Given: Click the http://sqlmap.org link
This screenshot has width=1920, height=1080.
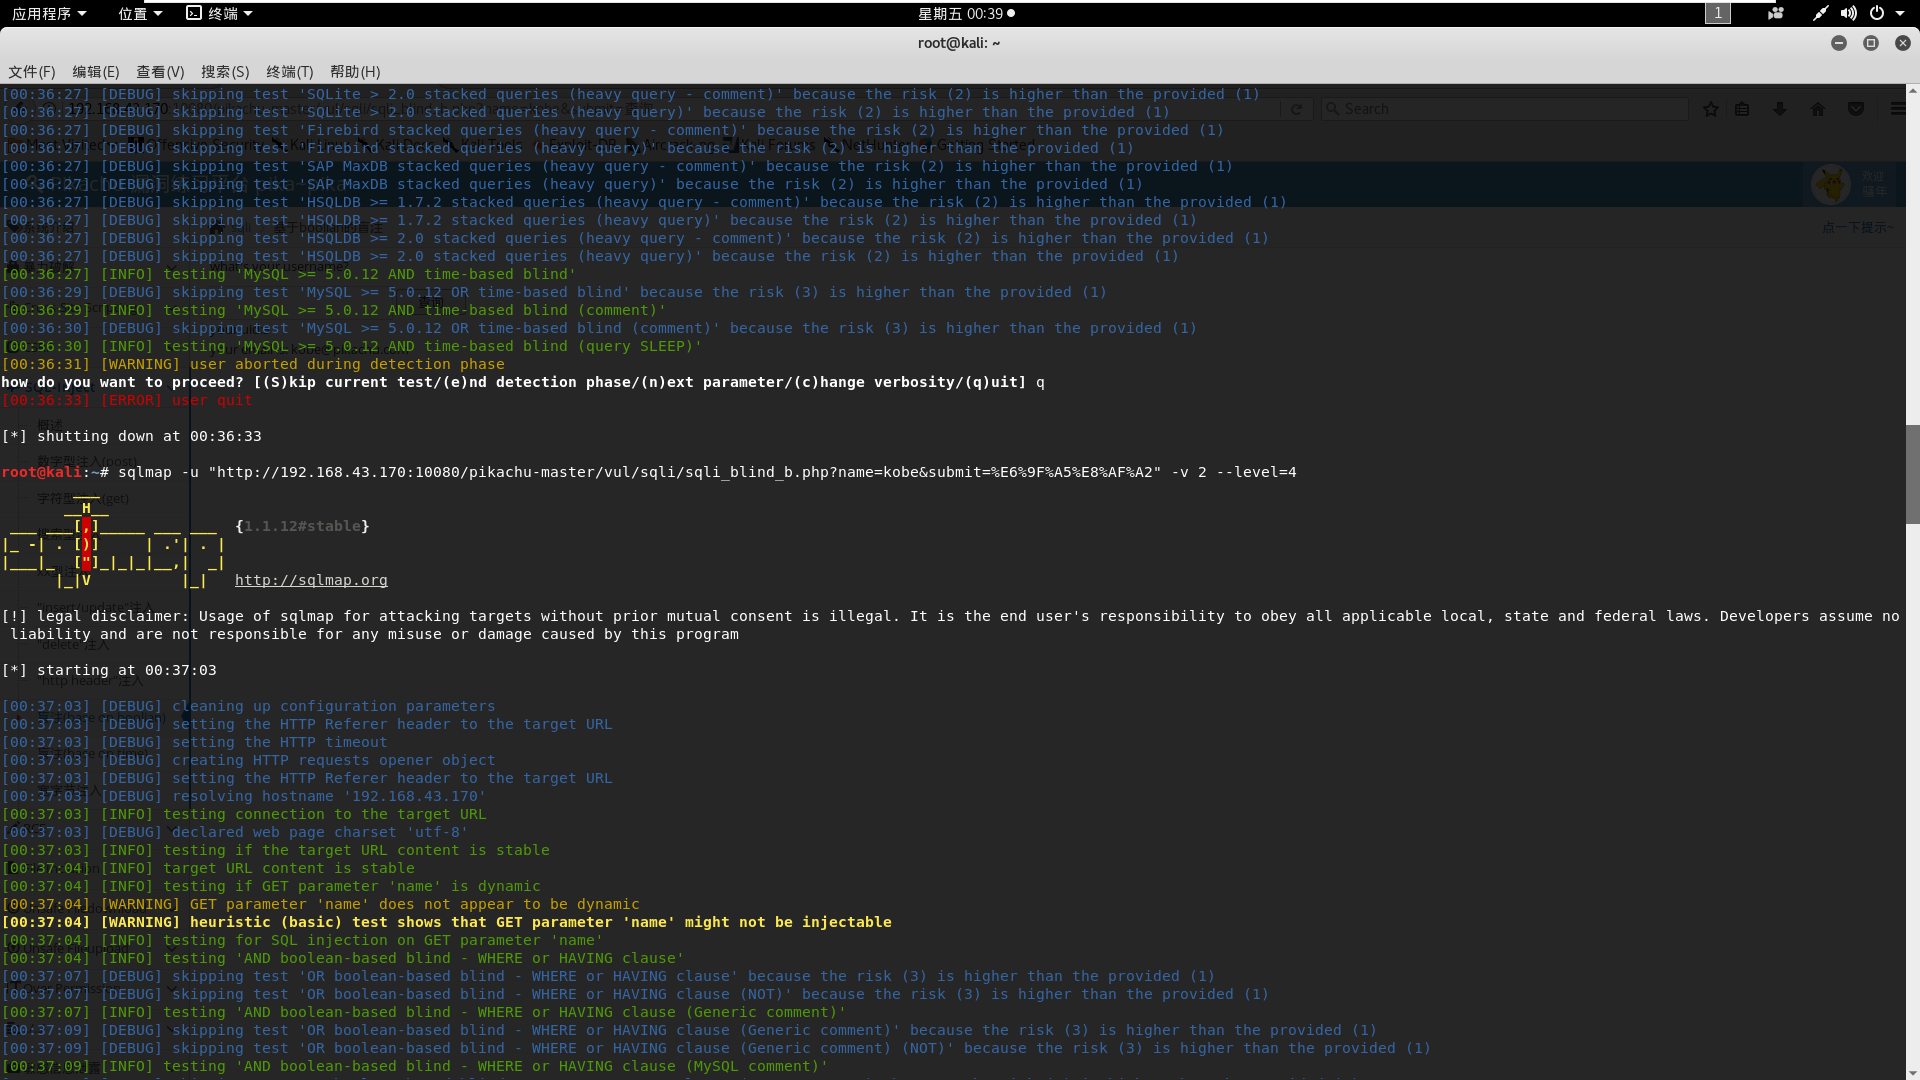Looking at the screenshot, I should coord(311,580).
